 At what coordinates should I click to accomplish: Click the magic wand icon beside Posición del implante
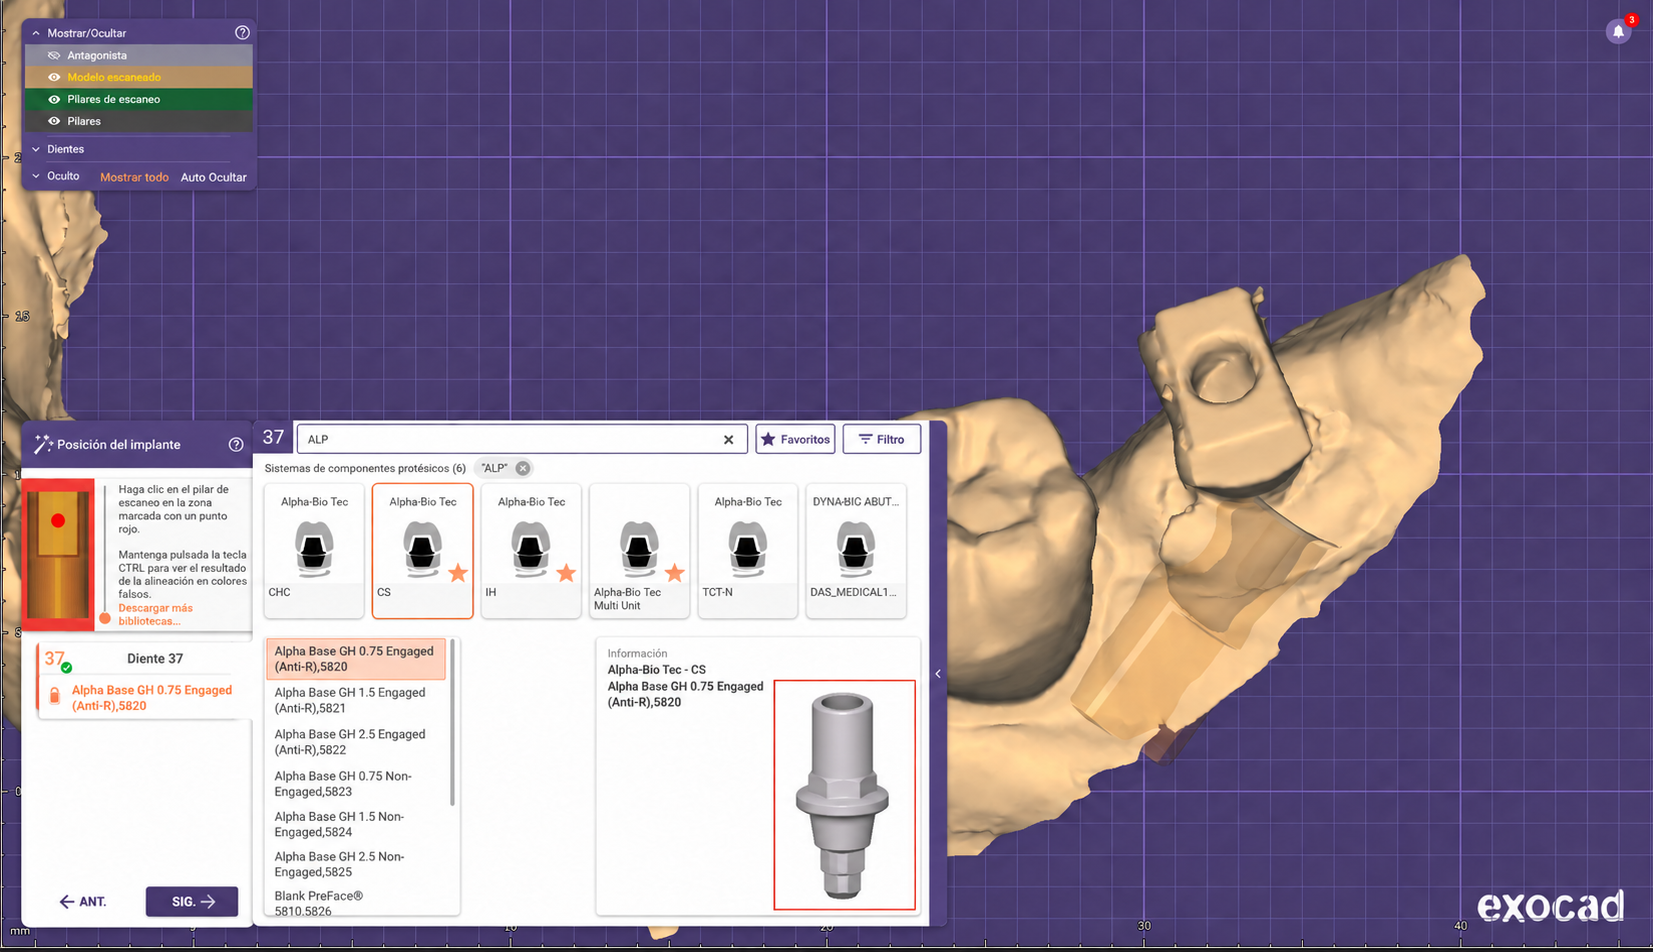[x=43, y=444]
